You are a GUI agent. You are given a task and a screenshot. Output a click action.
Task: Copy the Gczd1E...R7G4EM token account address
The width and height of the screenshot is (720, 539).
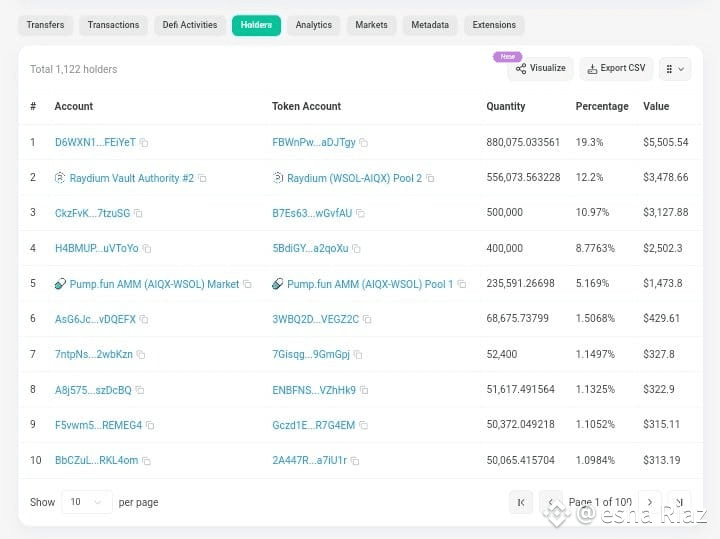coord(363,425)
